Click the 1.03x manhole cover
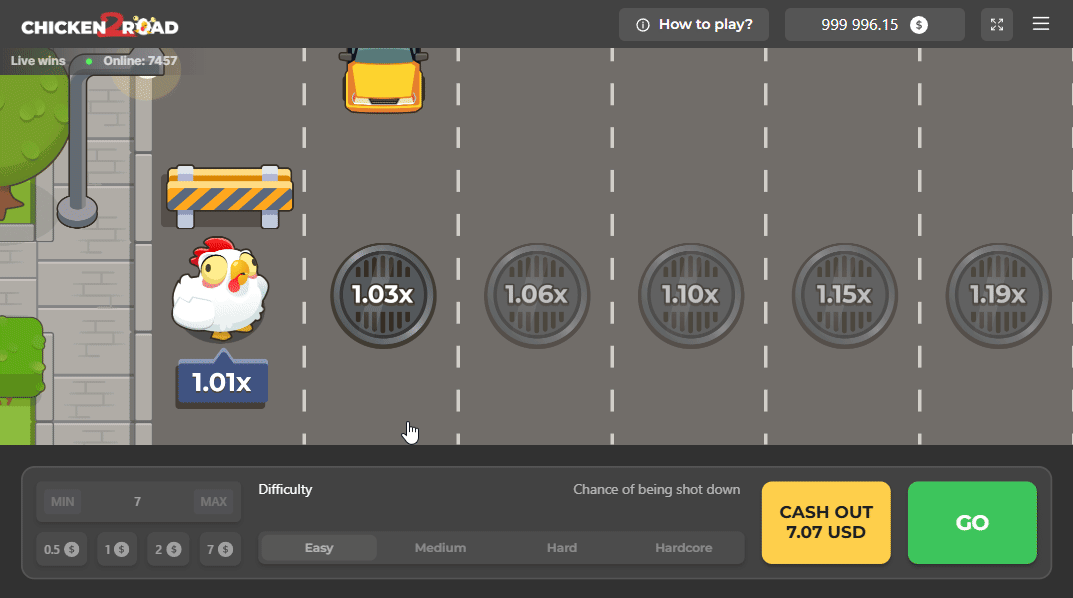 point(383,296)
